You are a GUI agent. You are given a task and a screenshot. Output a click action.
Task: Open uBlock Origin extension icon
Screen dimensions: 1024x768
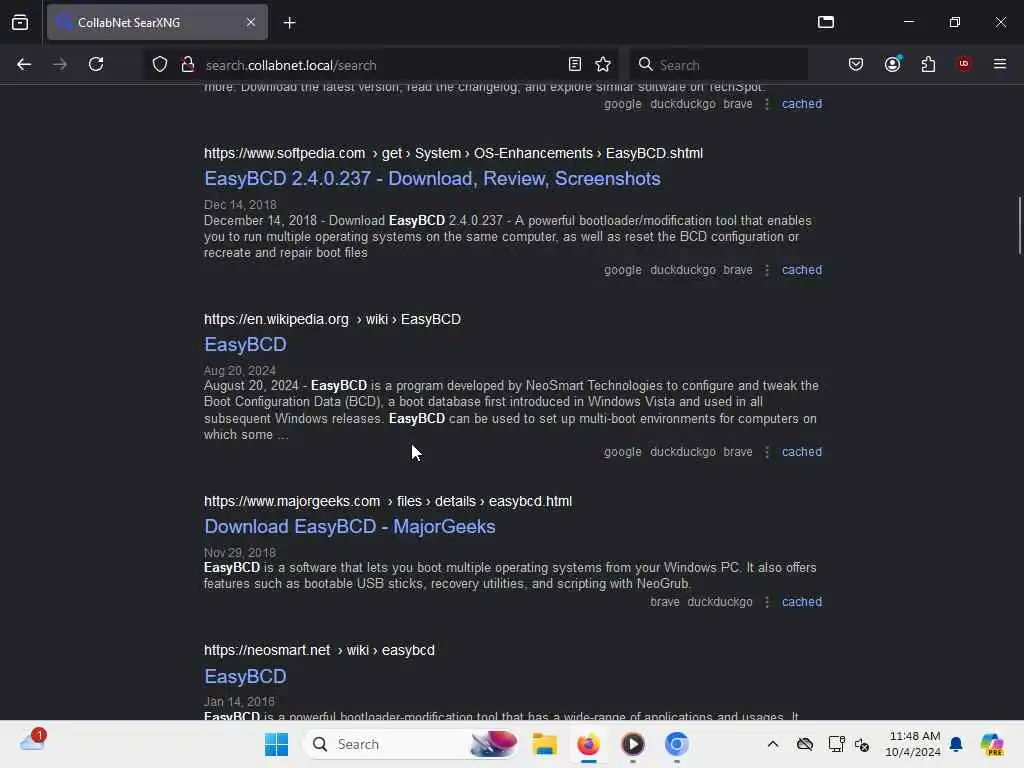(964, 63)
